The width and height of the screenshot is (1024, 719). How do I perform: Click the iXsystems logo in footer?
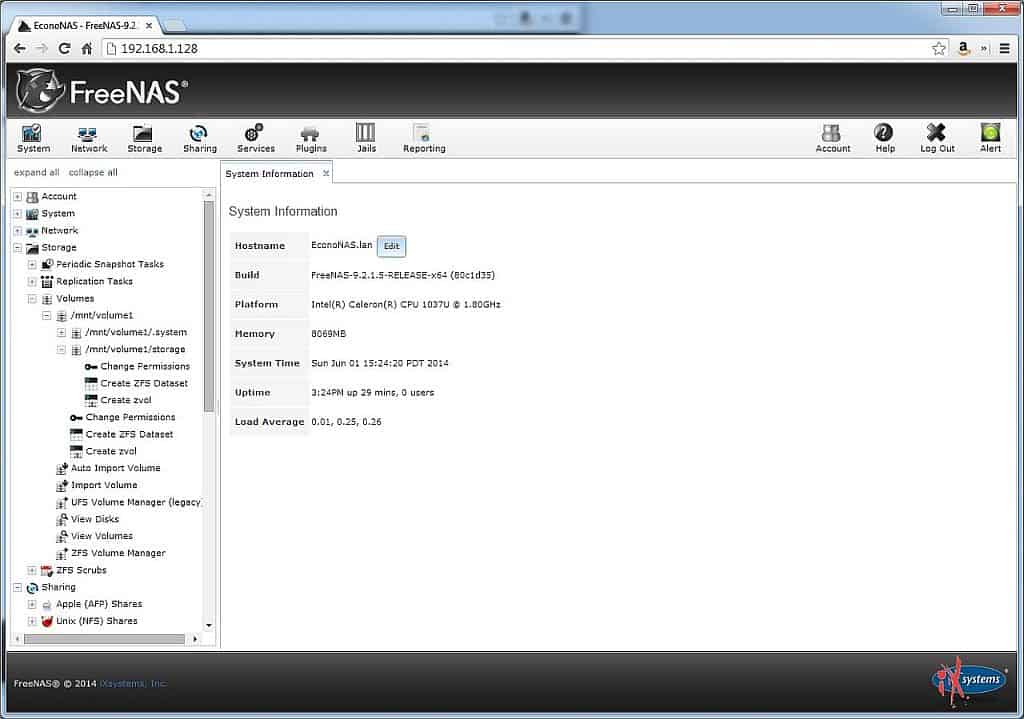tap(970, 682)
